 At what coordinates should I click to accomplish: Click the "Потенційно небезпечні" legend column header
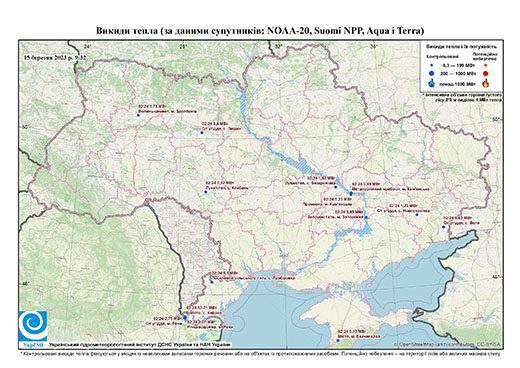click(485, 56)
